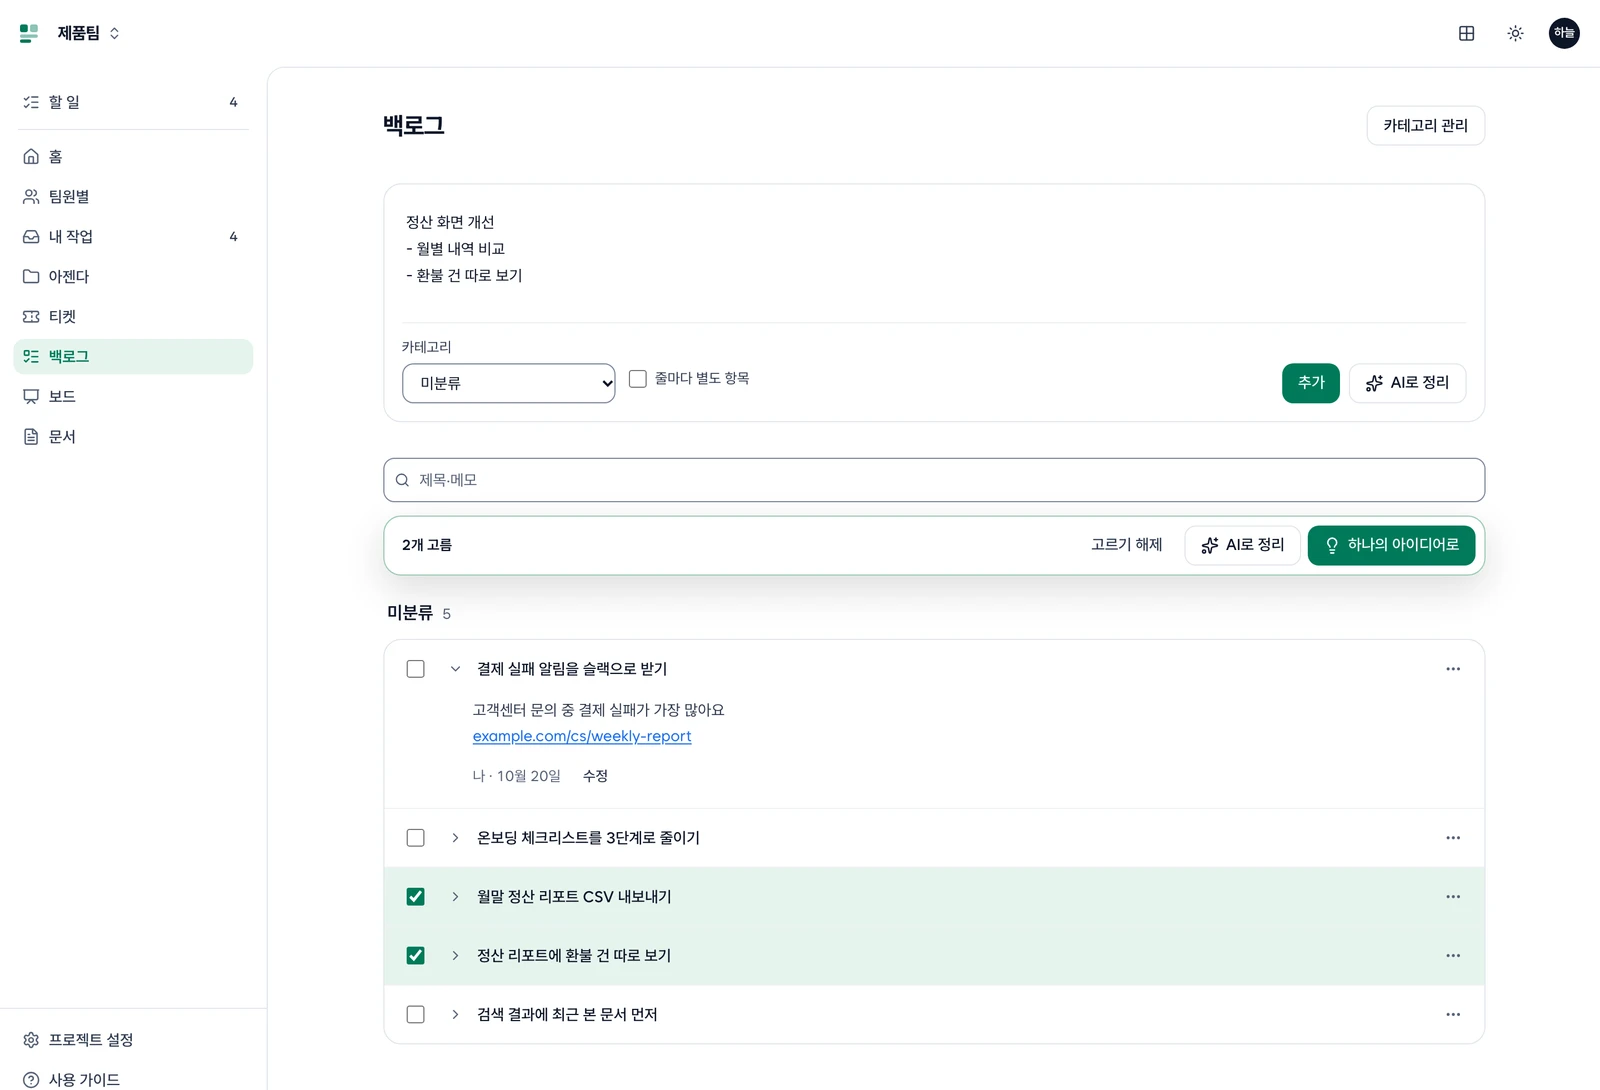The width and height of the screenshot is (1600, 1090).
Task: Check the box for 온보딩 체크리스트를 3단계로 줄이기
Action: 416,838
